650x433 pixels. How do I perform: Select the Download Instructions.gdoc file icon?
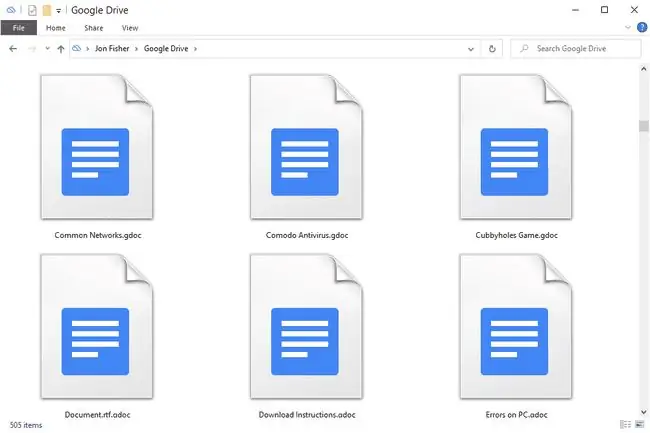tap(306, 327)
